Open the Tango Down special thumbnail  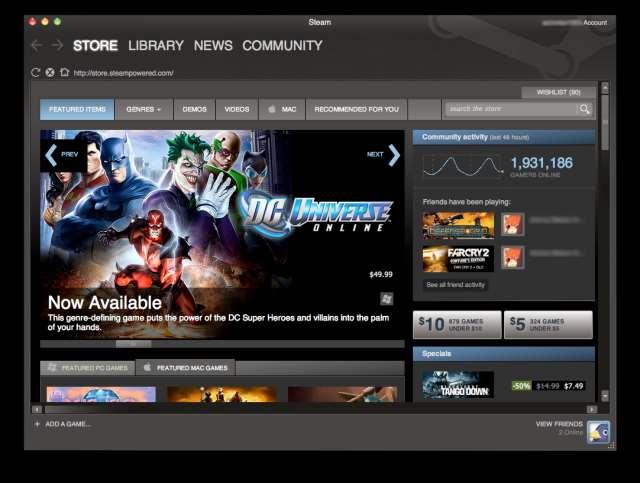click(458, 385)
